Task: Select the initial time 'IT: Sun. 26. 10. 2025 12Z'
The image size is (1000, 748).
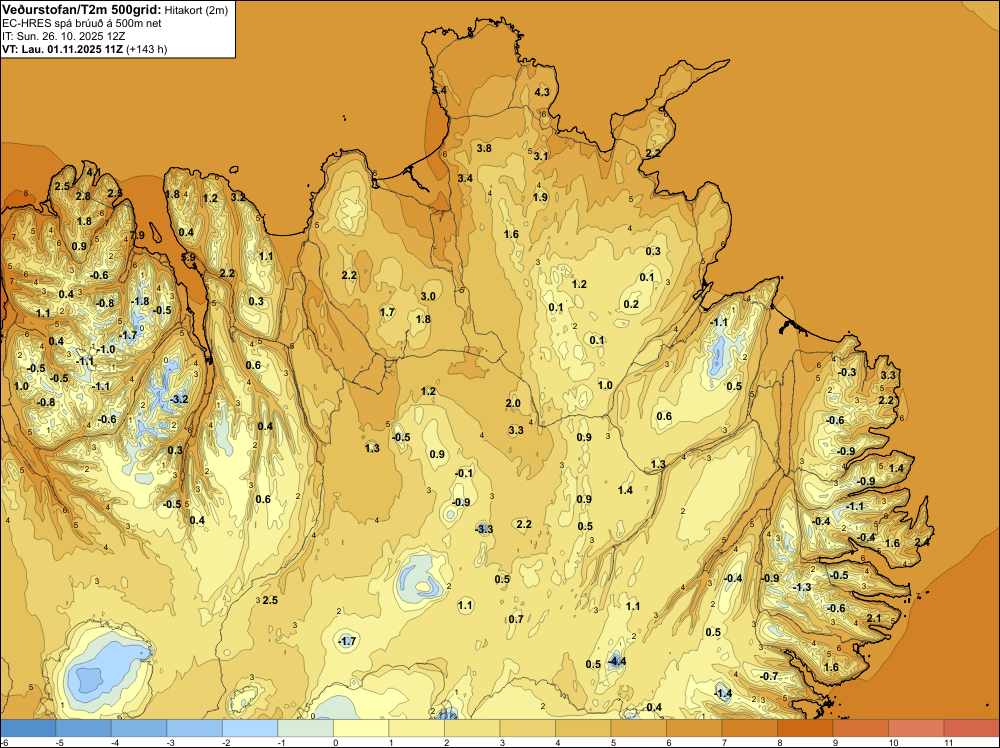Action: pyautogui.click(x=64, y=36)
